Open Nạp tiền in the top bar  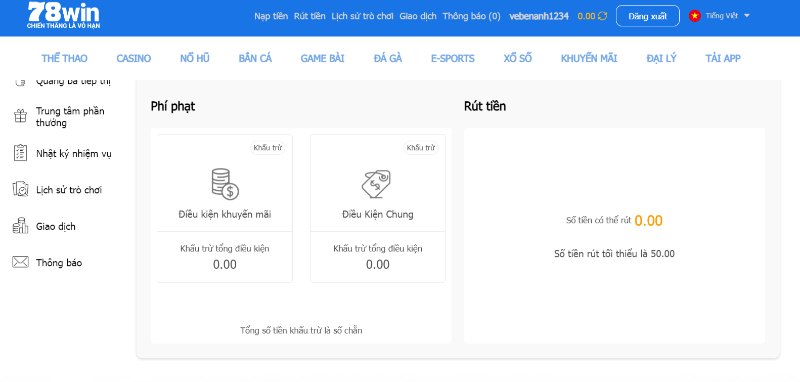click(271, 16)
